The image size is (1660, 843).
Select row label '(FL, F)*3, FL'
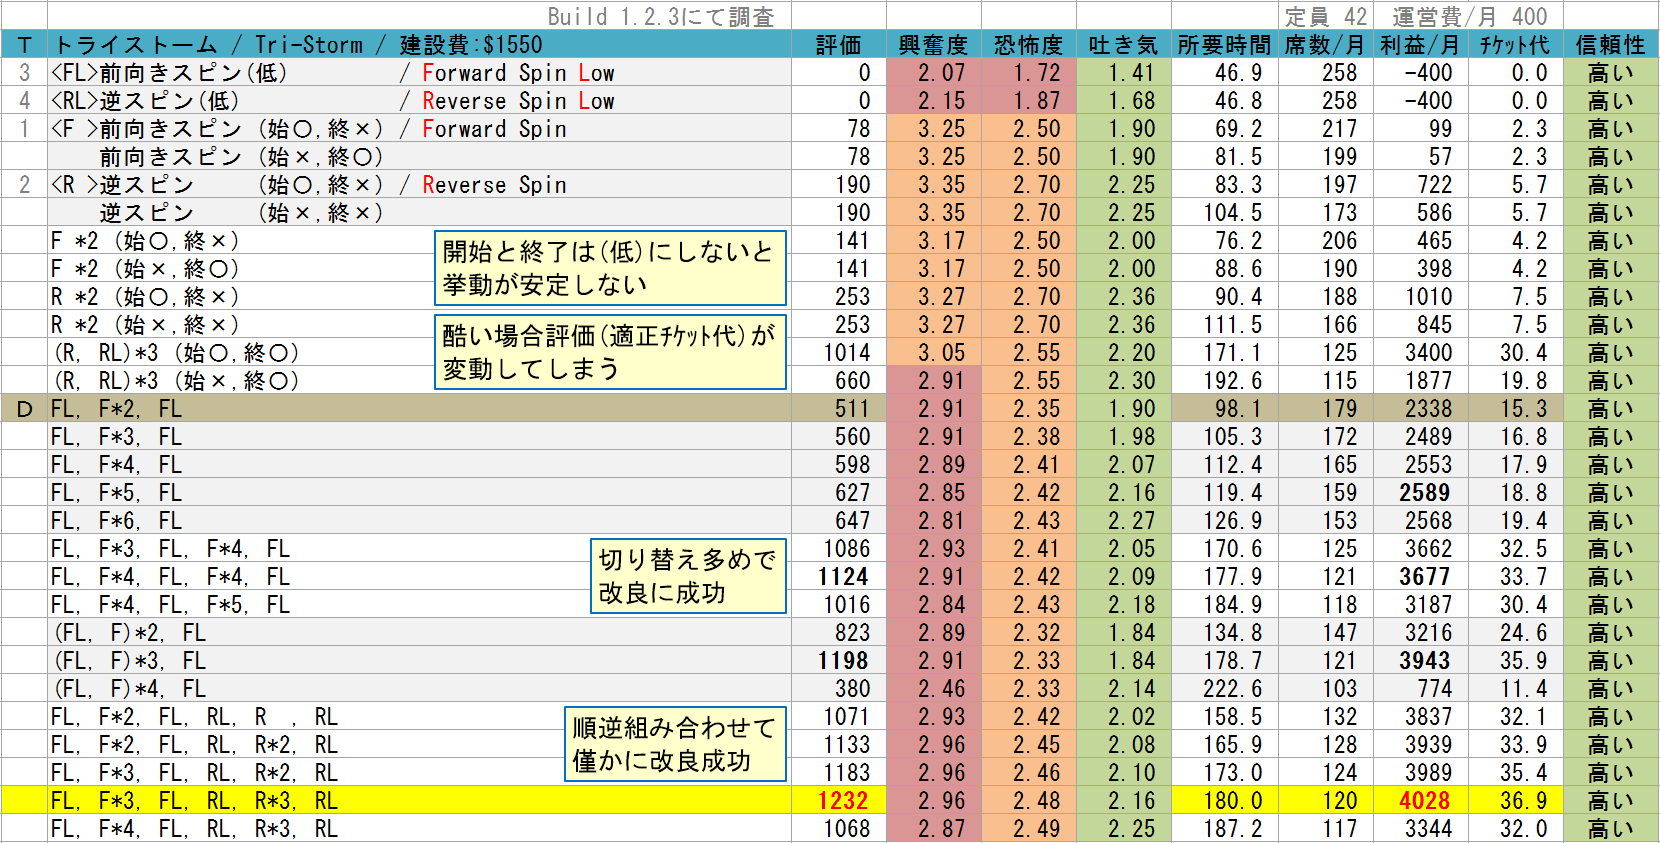(x=129, y=661)
